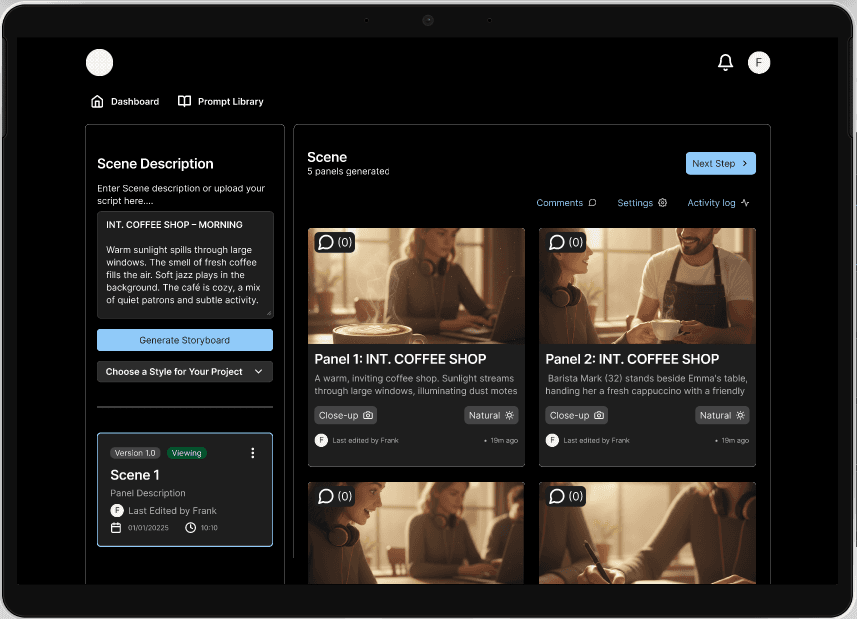Click '5 panels generated' text
This screenshot has width=857, height=619.
[348, 172]
